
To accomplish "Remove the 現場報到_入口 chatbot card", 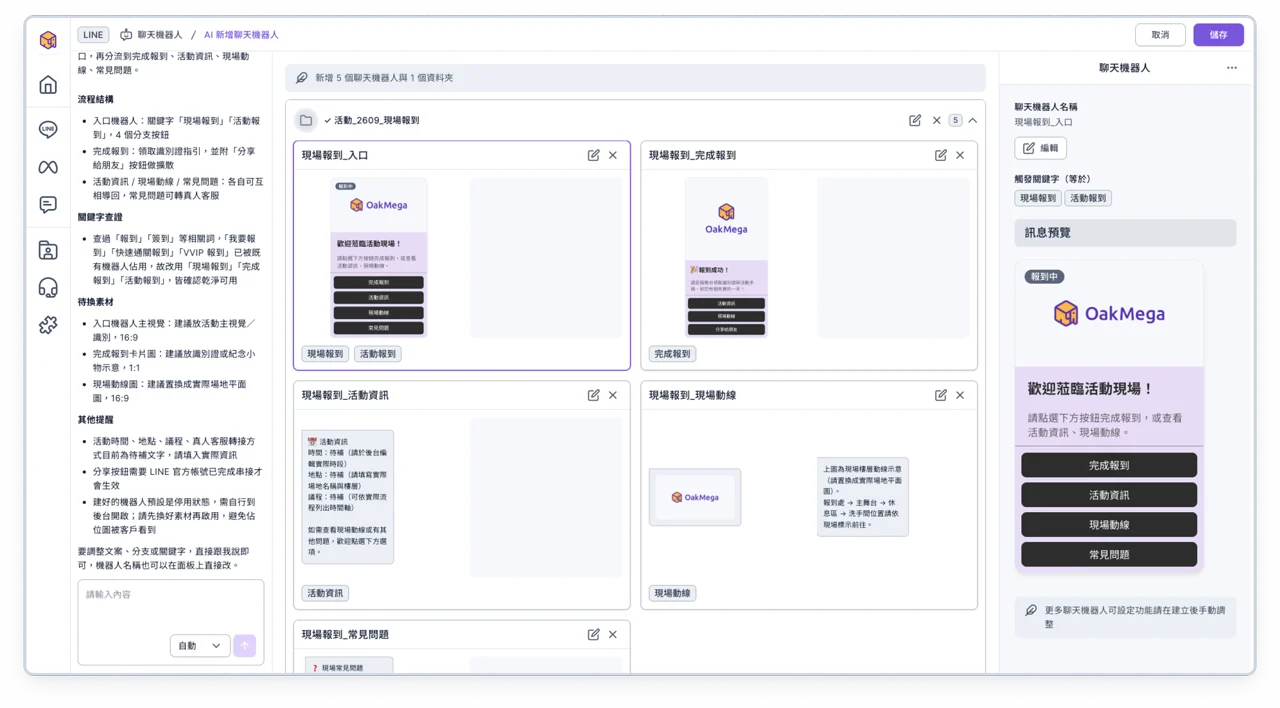I will tap(613, 155).
